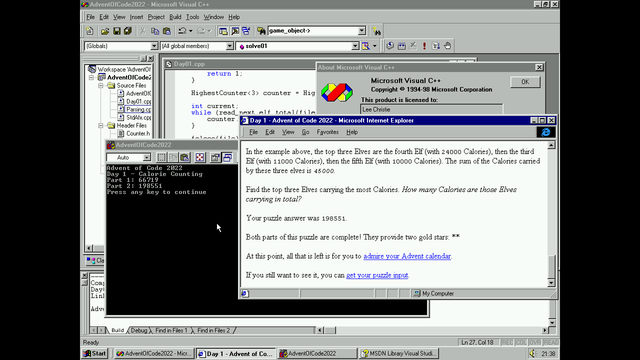Open the Undo history dropdown arrow

click(x=191, y=31)
